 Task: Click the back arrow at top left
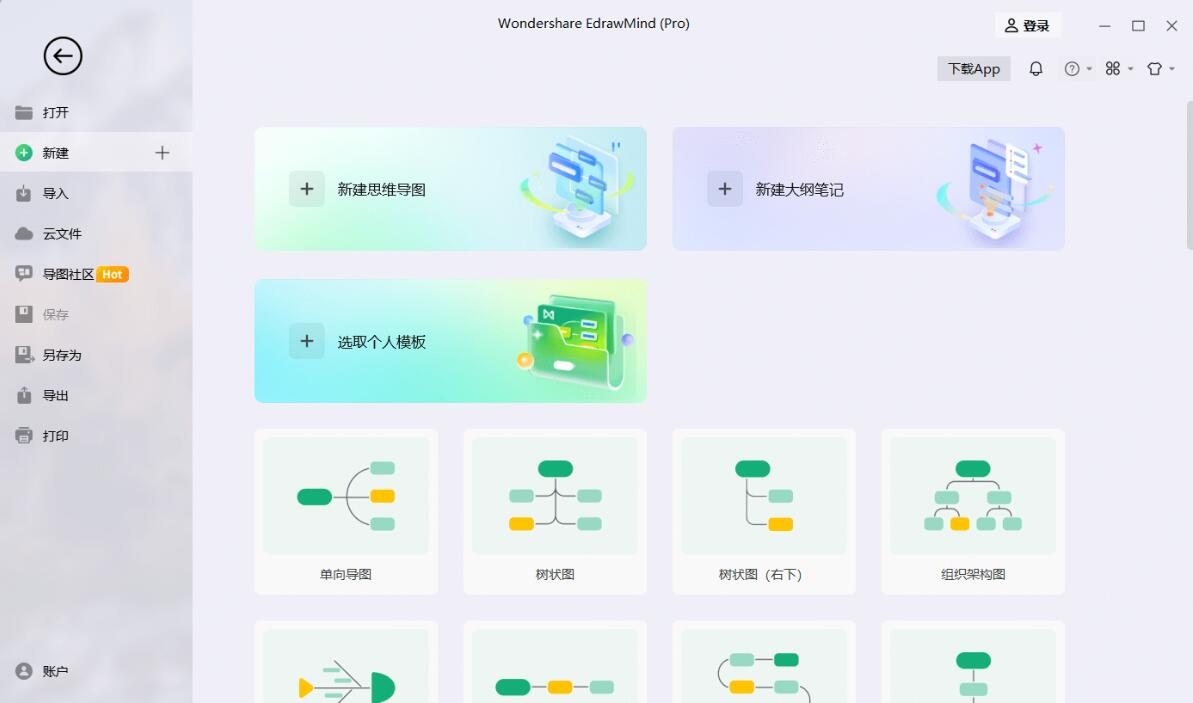click(62, 56)
